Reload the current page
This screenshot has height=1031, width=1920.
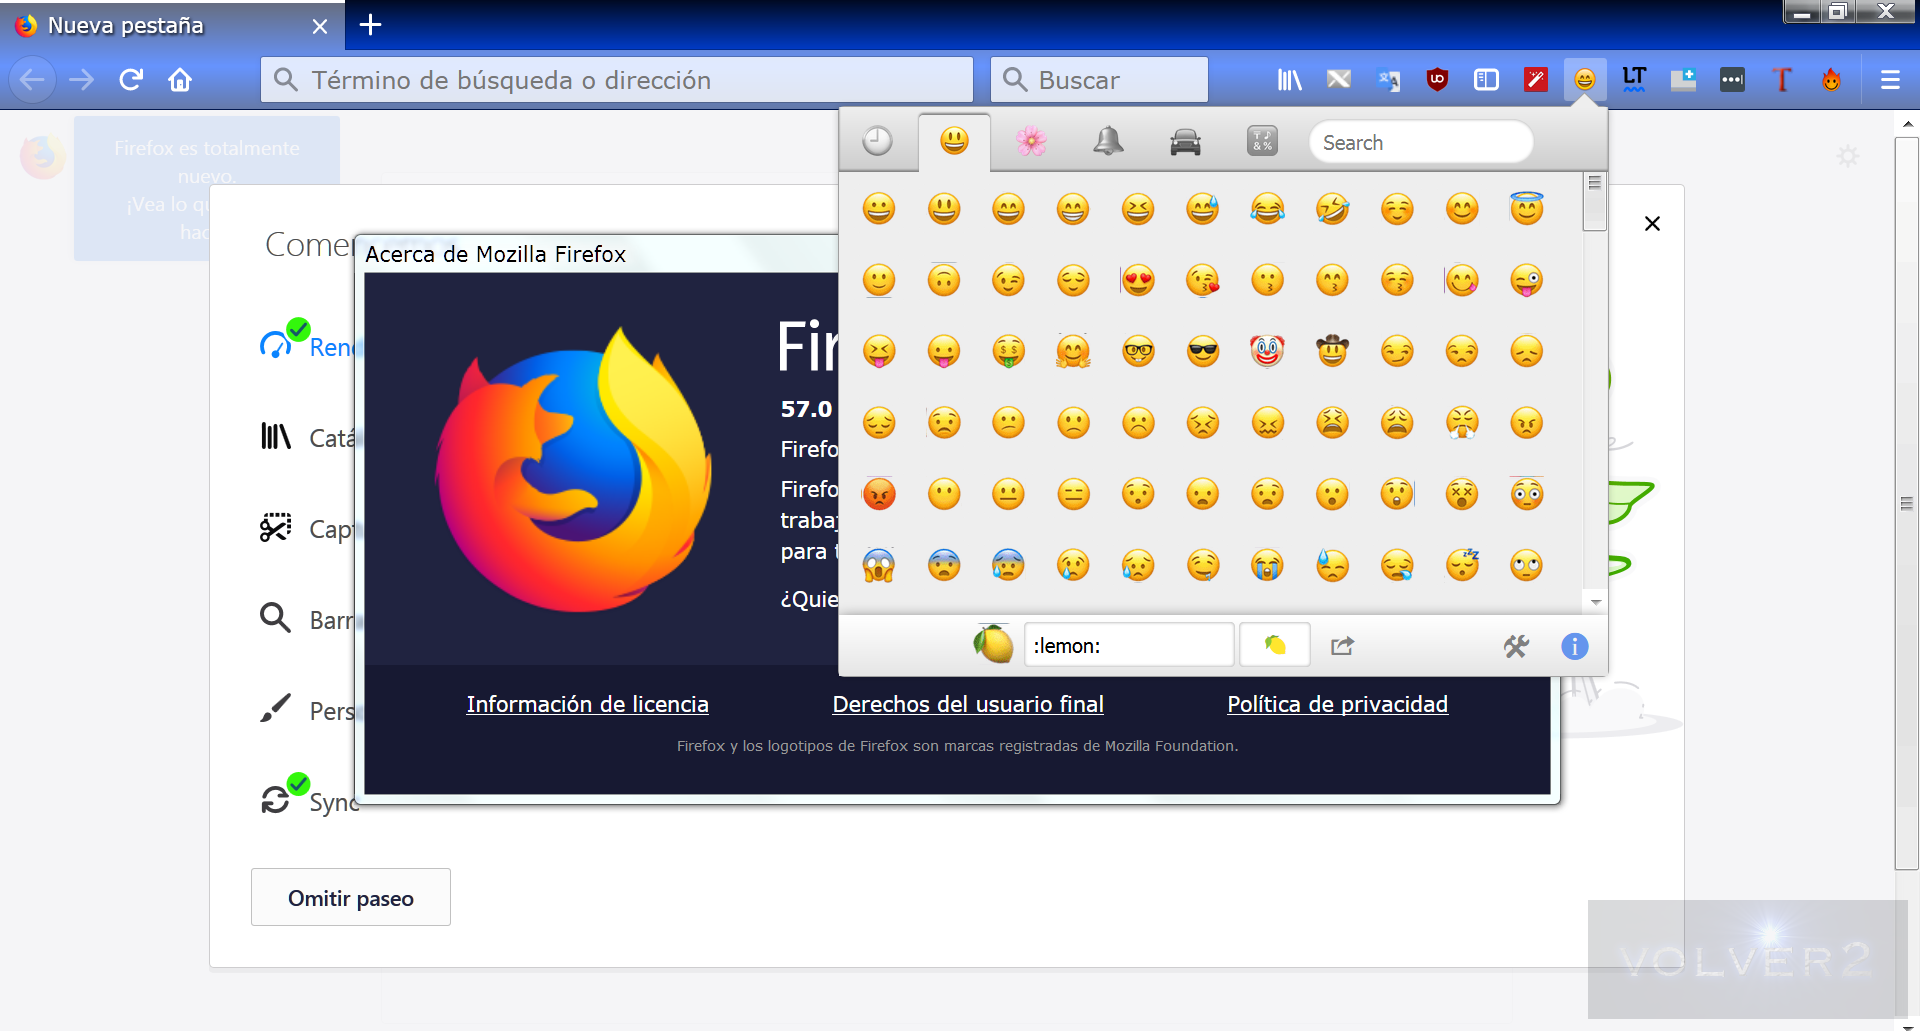coord(131,79)
